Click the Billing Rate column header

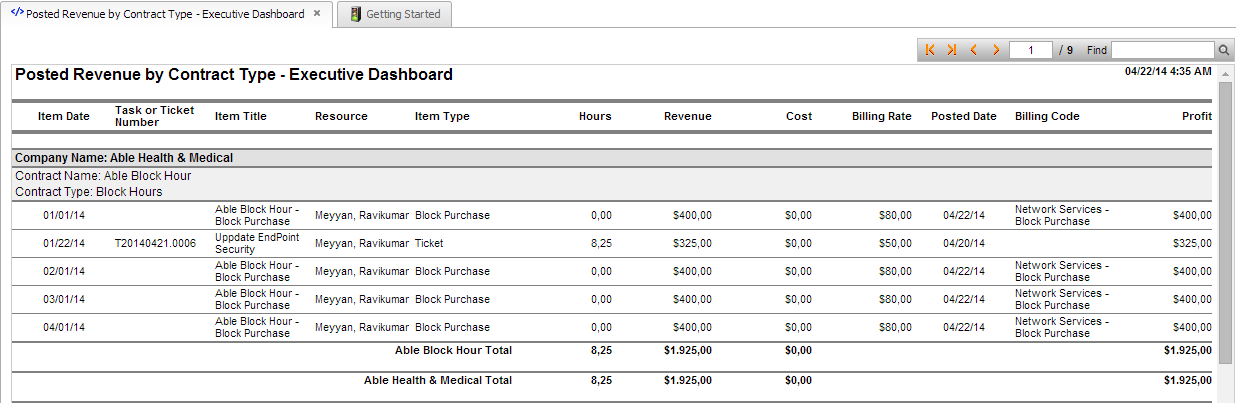tap(881, 116)
